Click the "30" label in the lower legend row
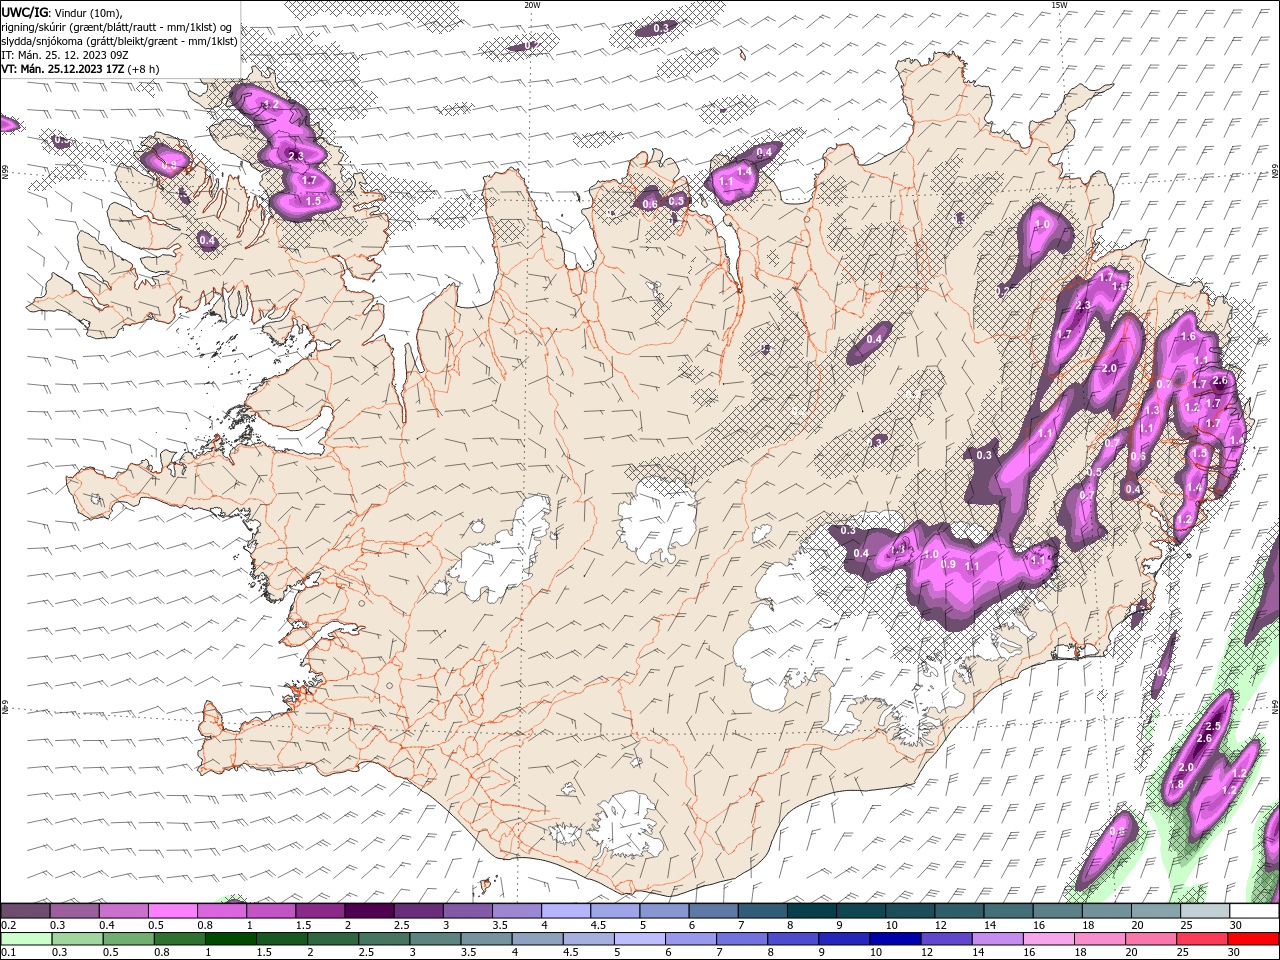The height and width of the screenshot is (960, 1280). pyautogui.click(x=1236, y=953)
